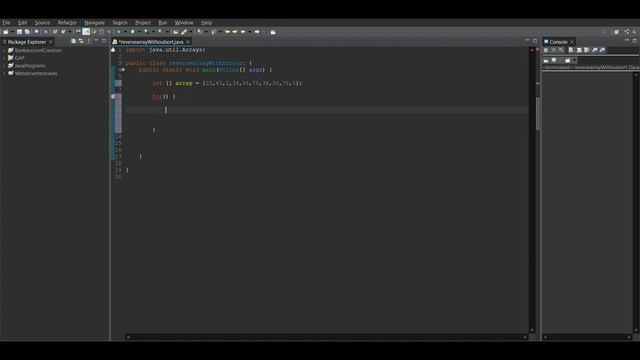Click the Save All toolbar icon

[27, 32]
